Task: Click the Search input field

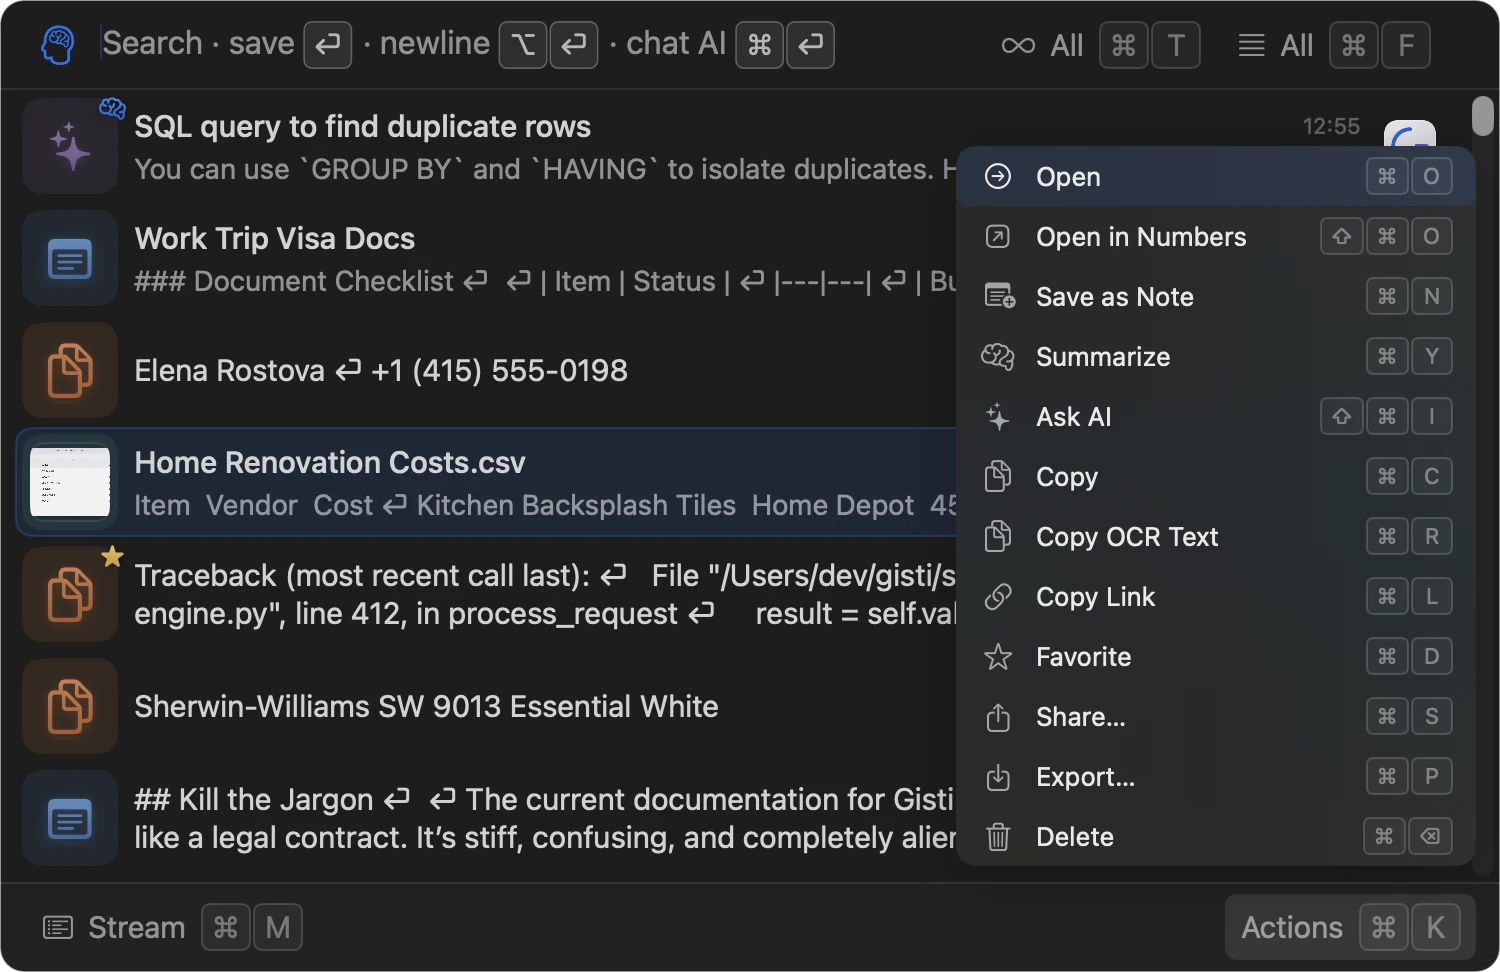Action: click(468, 44)
